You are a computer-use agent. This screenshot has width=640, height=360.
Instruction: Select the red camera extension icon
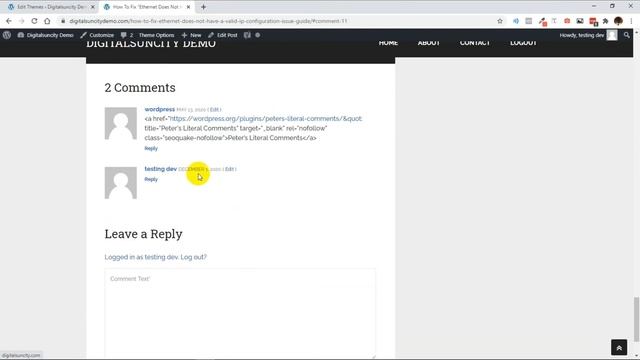567,21
